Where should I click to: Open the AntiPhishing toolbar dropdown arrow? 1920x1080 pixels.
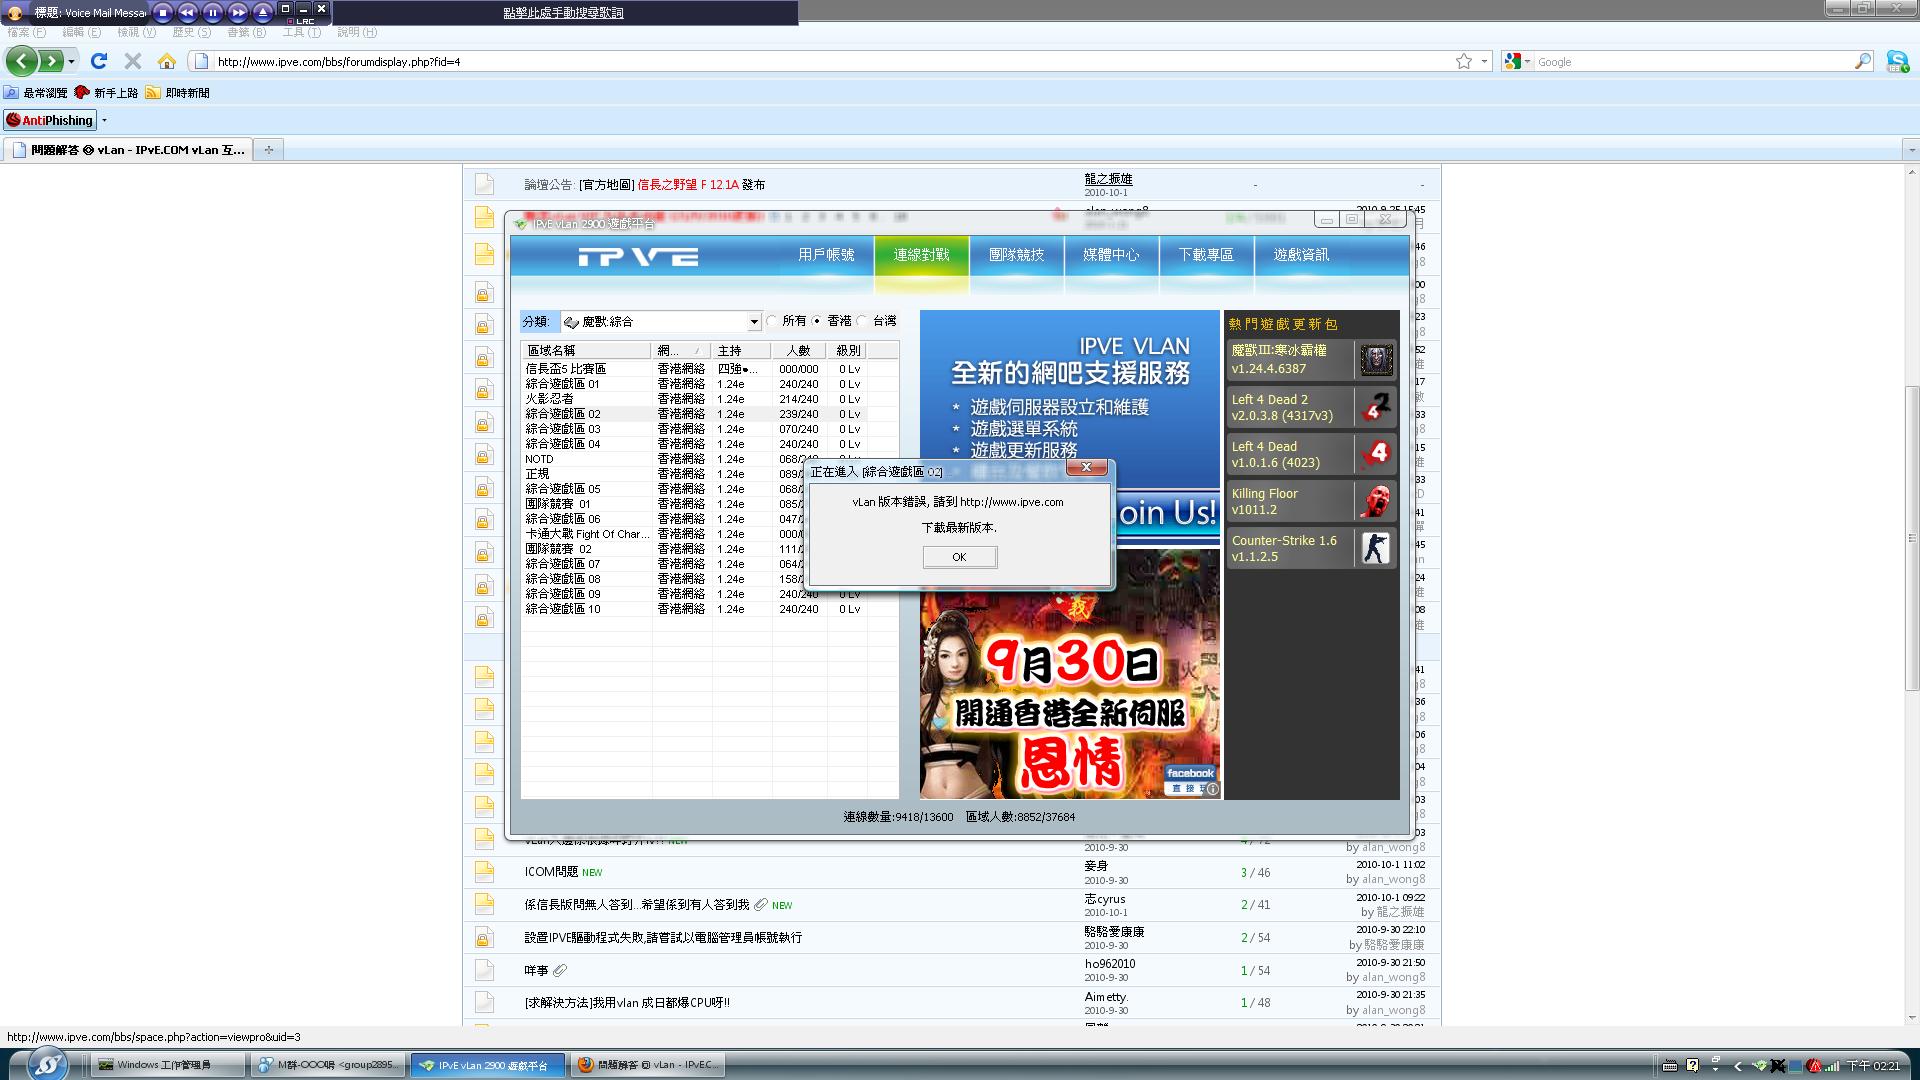pyautogui.click(x=104, y=120)
